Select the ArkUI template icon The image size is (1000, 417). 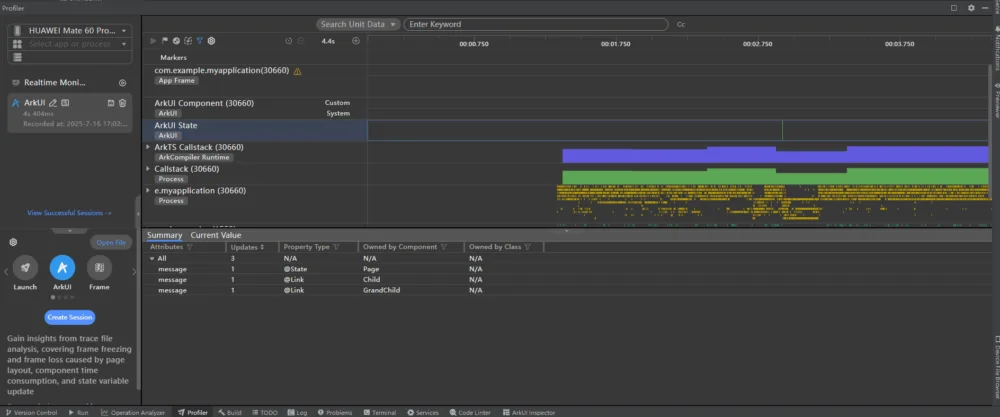coord(62,267)
